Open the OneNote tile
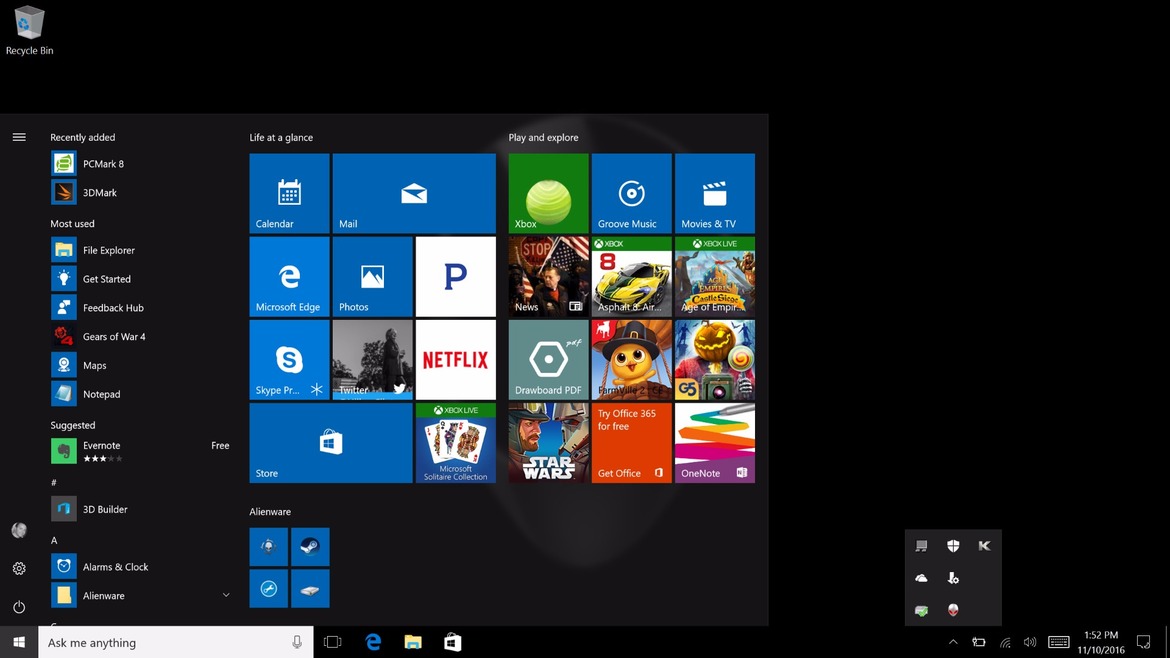This screenshot has height=658, width=1170. tap(715, 443)
